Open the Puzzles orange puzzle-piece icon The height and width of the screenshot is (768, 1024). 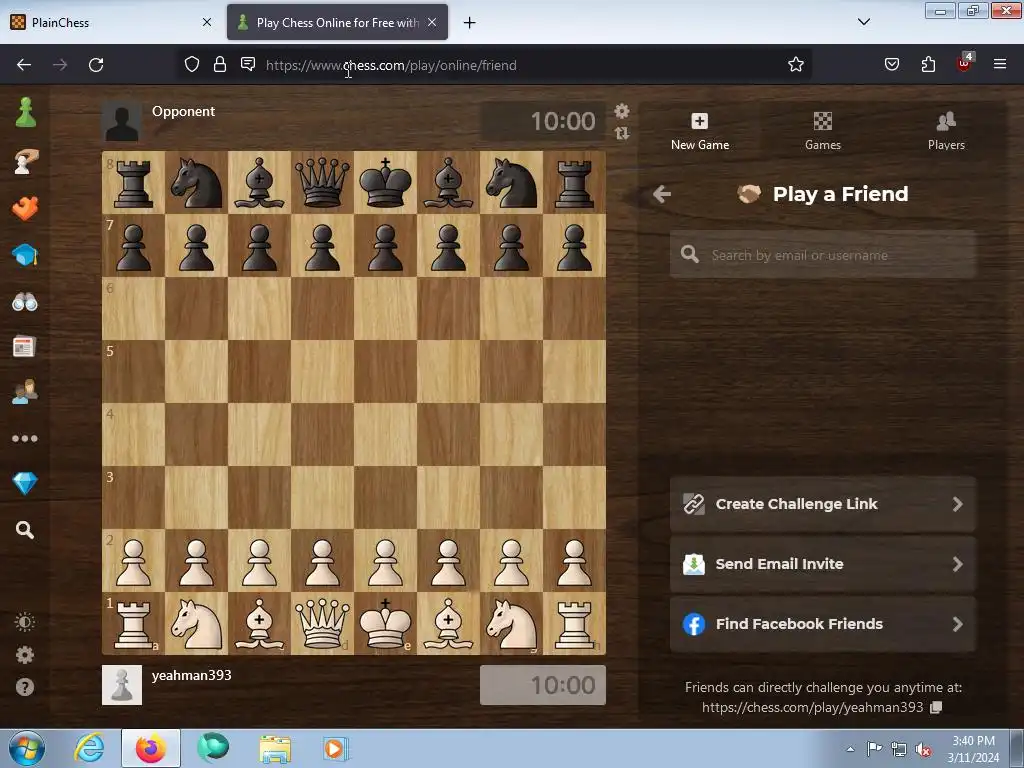pyautogui.click(x=25, y=208)
